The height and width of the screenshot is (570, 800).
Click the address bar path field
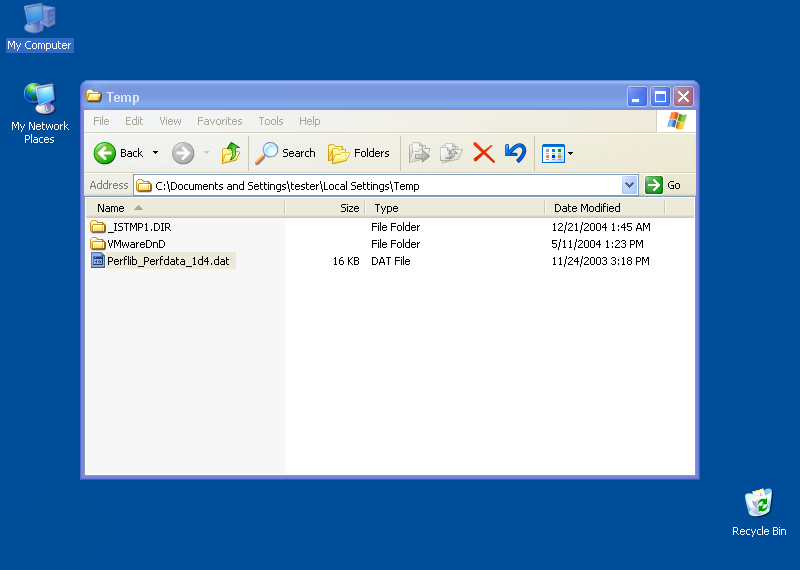coord(380,185)
